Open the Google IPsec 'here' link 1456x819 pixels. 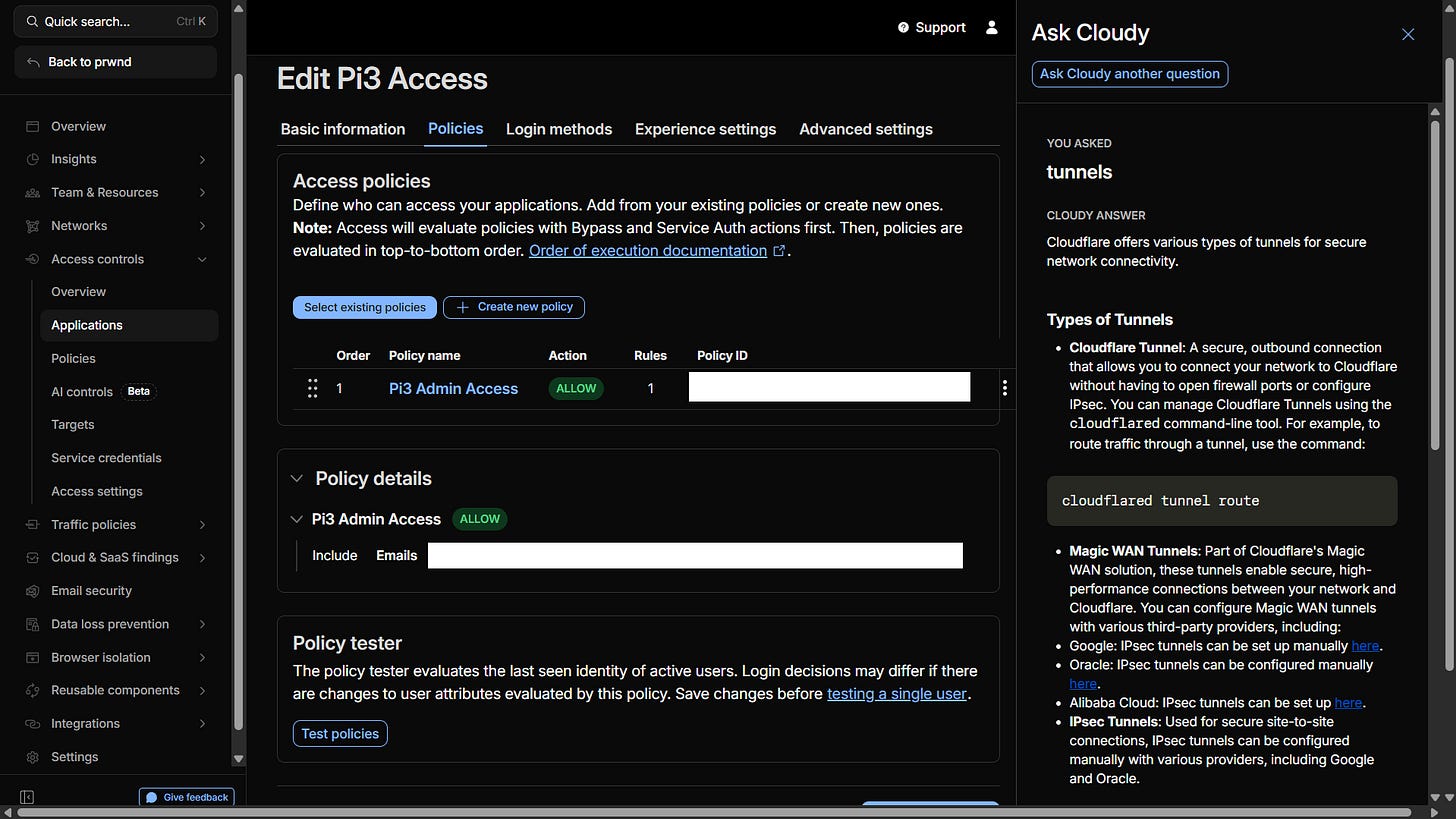tap(1365, 646)
